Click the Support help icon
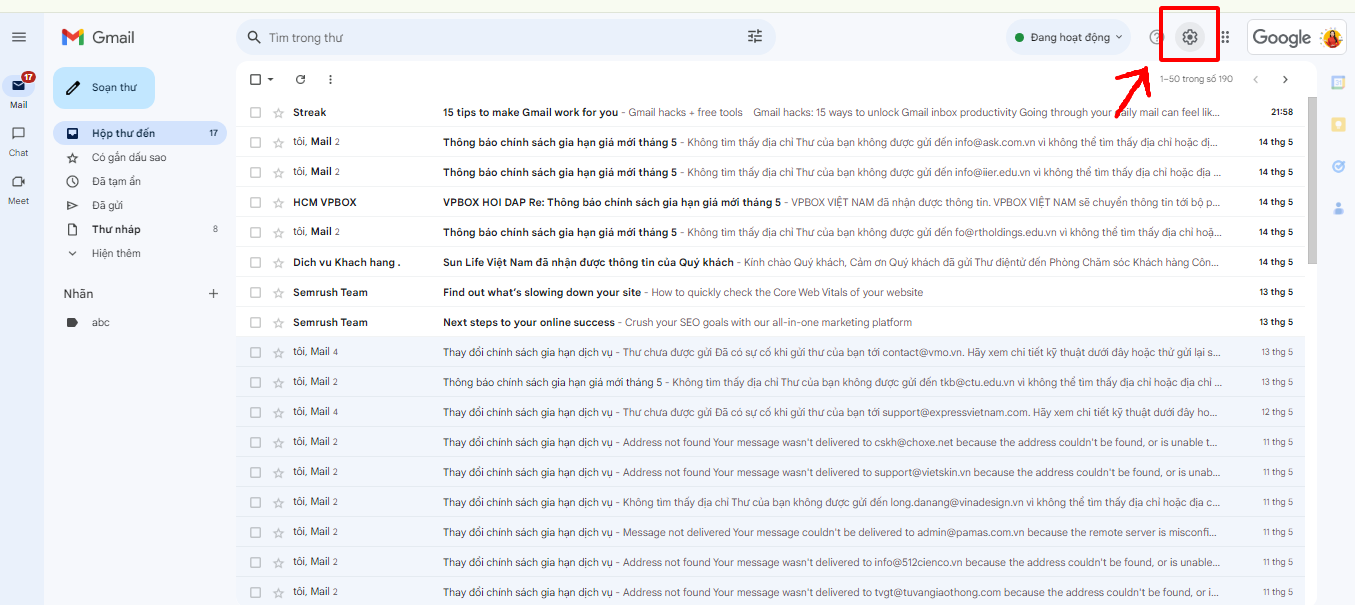The image size is (1355, 605). (x=1156, y=37)
